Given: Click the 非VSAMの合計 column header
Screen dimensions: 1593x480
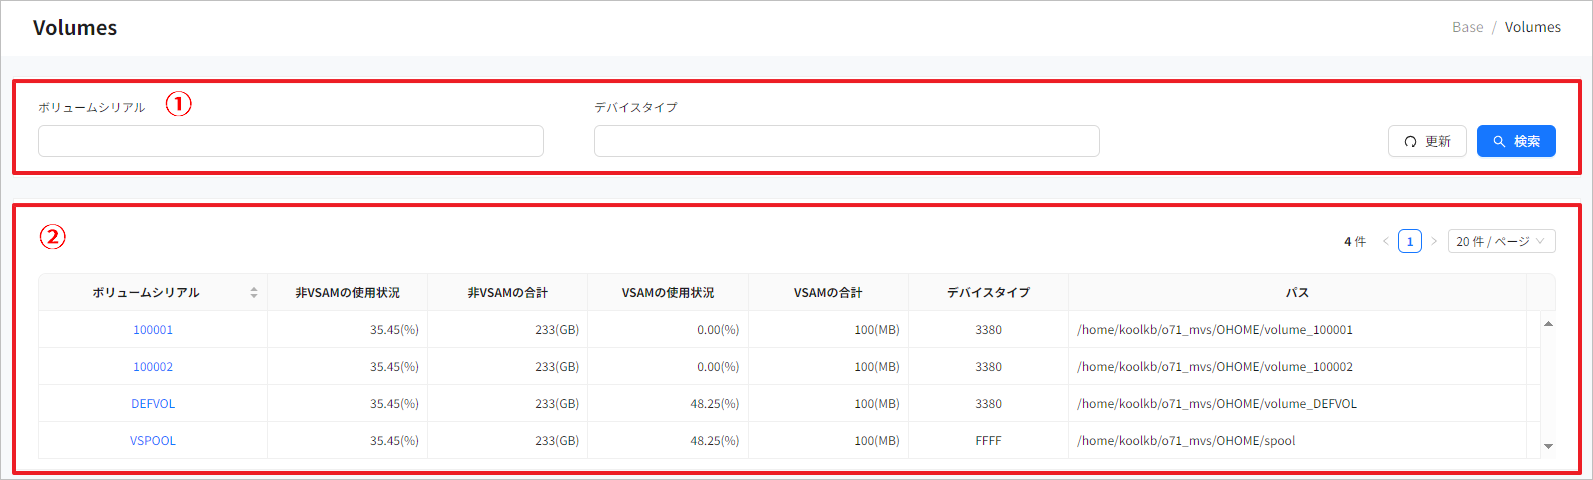Looking at the screenshot, I should pyautogui.click(x=508, y=293).
